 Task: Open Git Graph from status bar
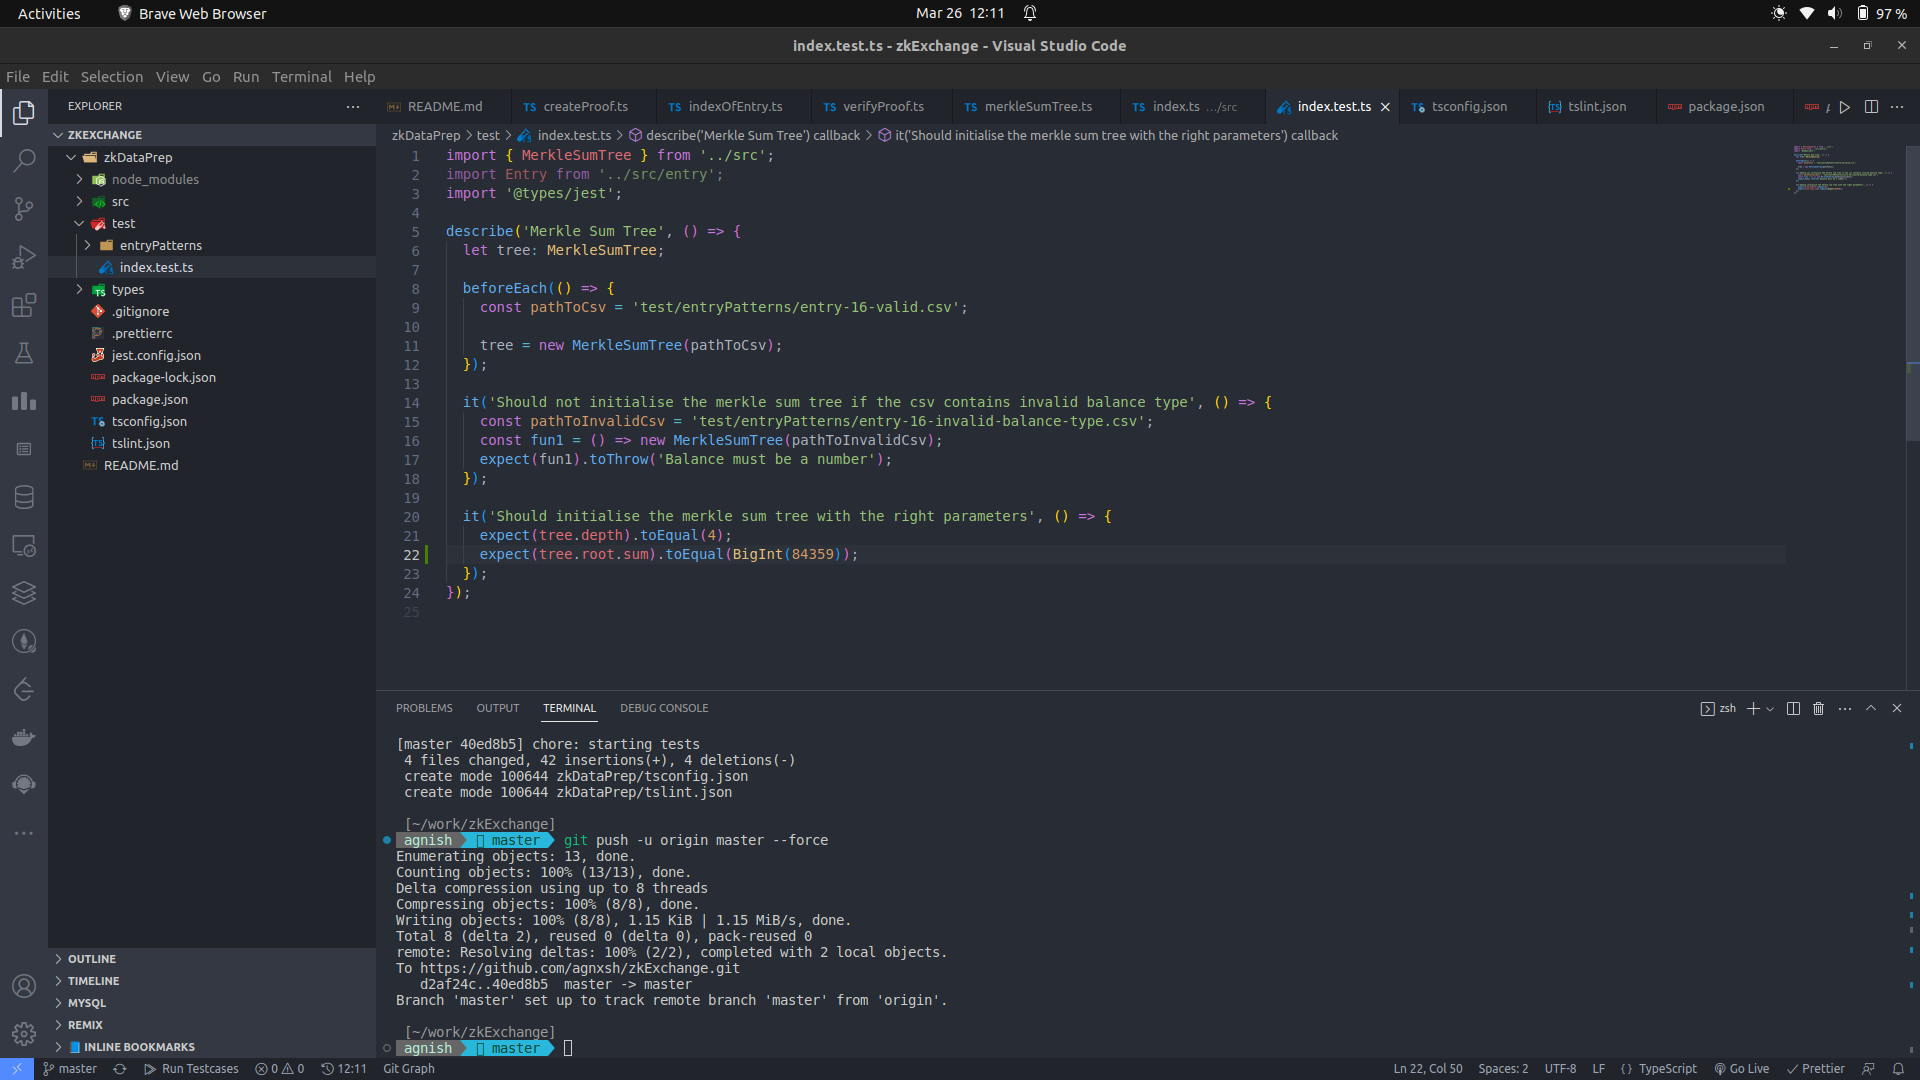tap(409, 1069)
